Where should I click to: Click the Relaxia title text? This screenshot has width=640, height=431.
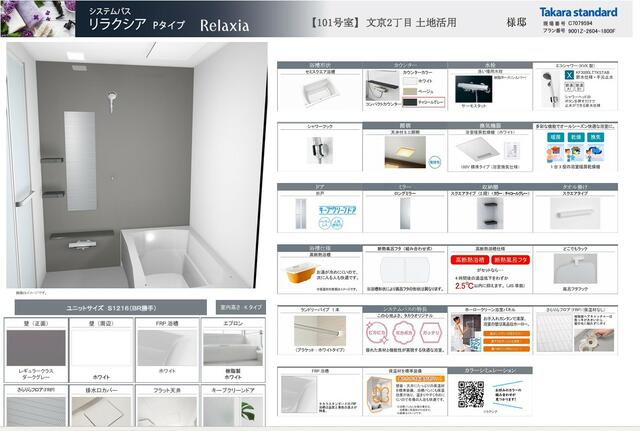[x=224, y=26]
